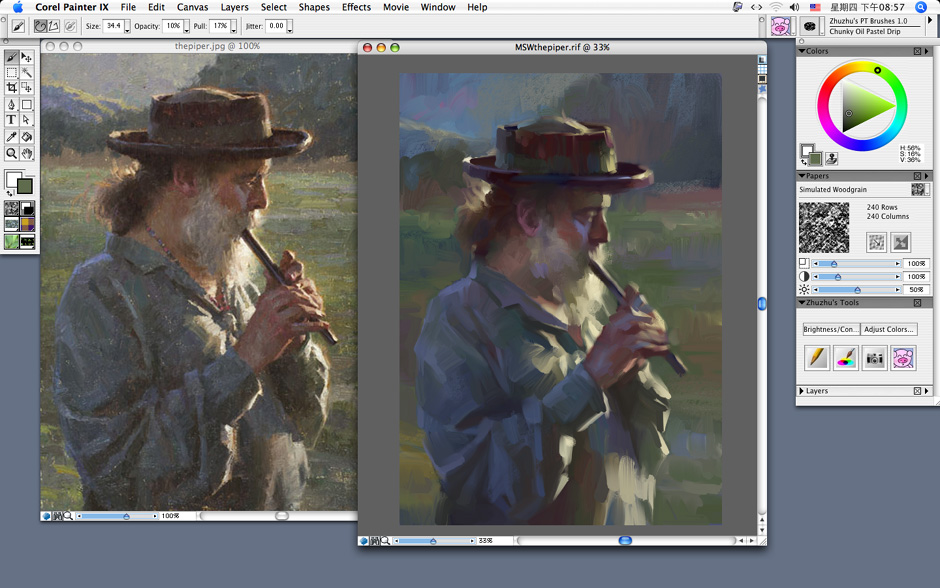Screen dimensions: 940x588
Task: Open the nozzle selector in the toolbox
Action: tap(28, 241)
